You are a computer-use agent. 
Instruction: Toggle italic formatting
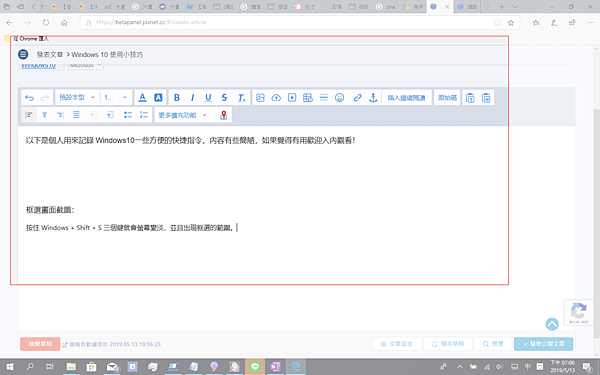pyautogui.click(x=192, y=98)
